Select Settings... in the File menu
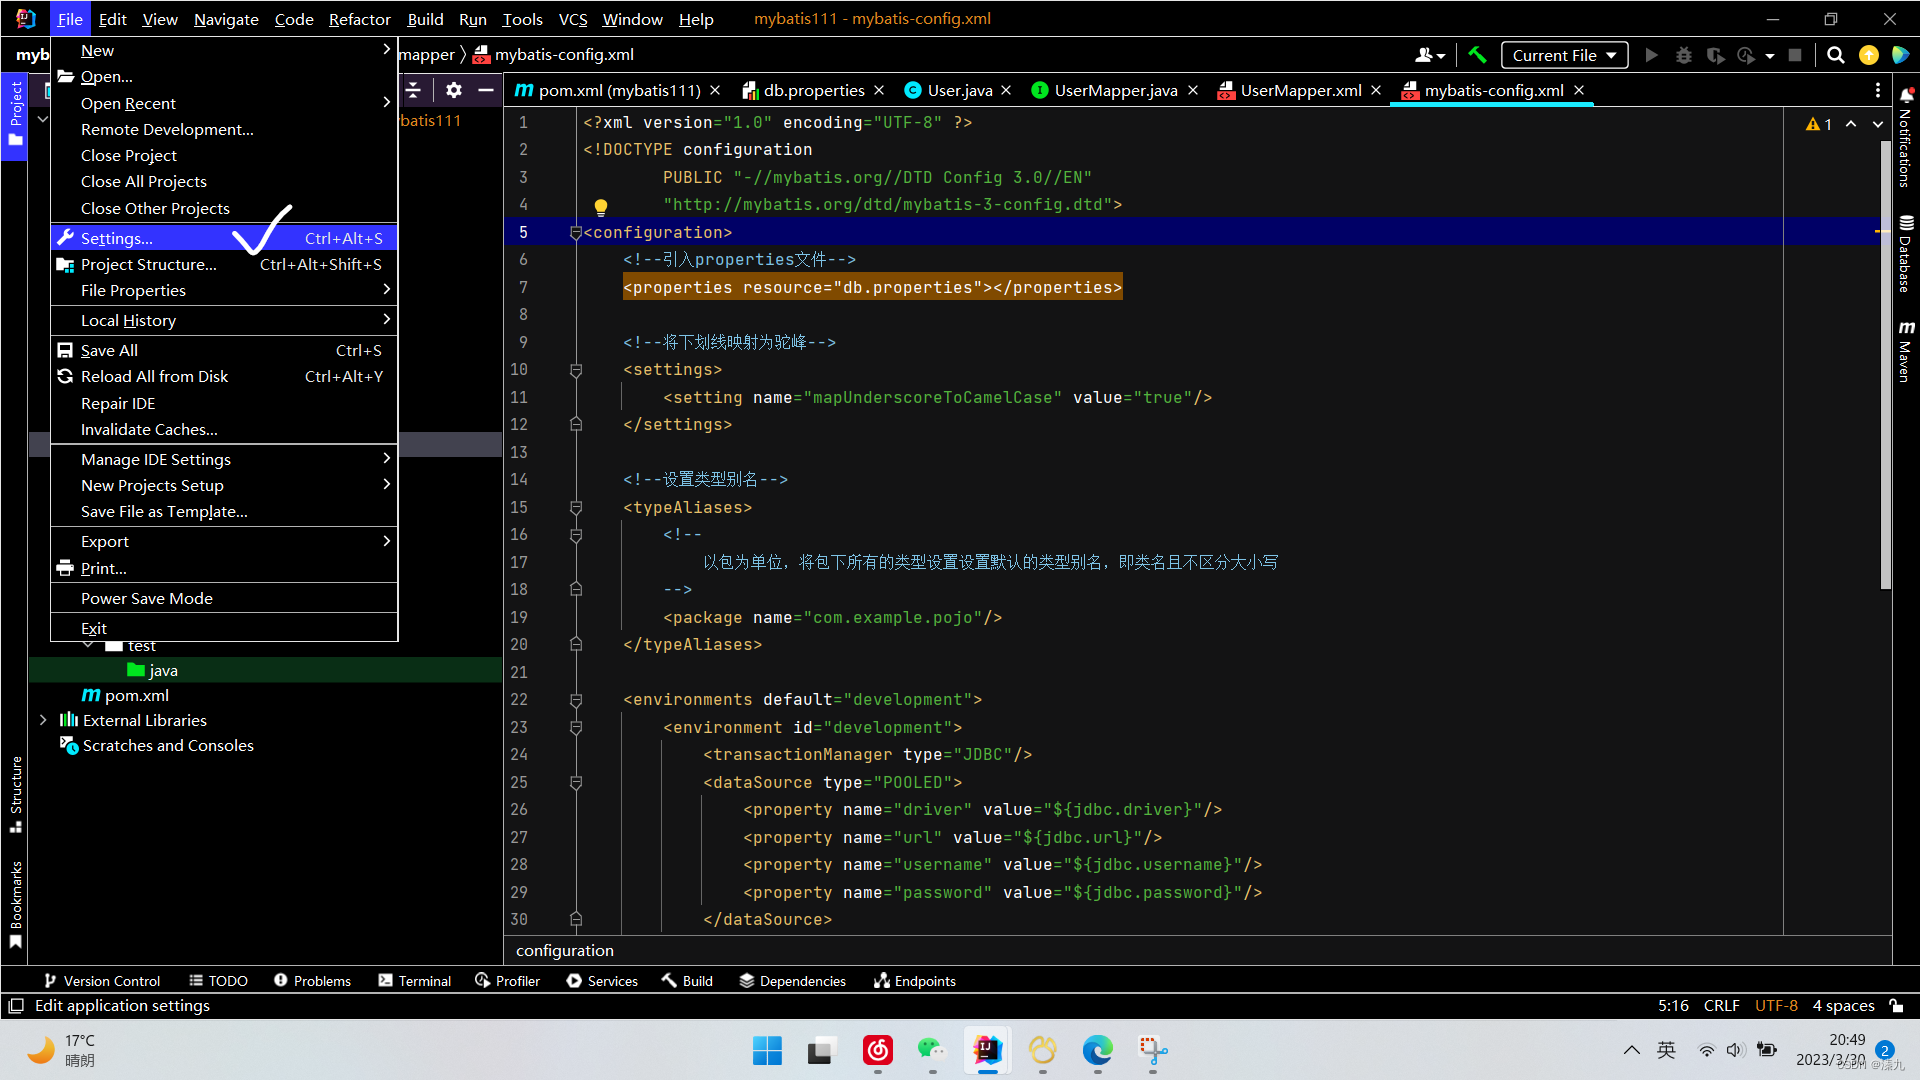 (x=117, y=238)
